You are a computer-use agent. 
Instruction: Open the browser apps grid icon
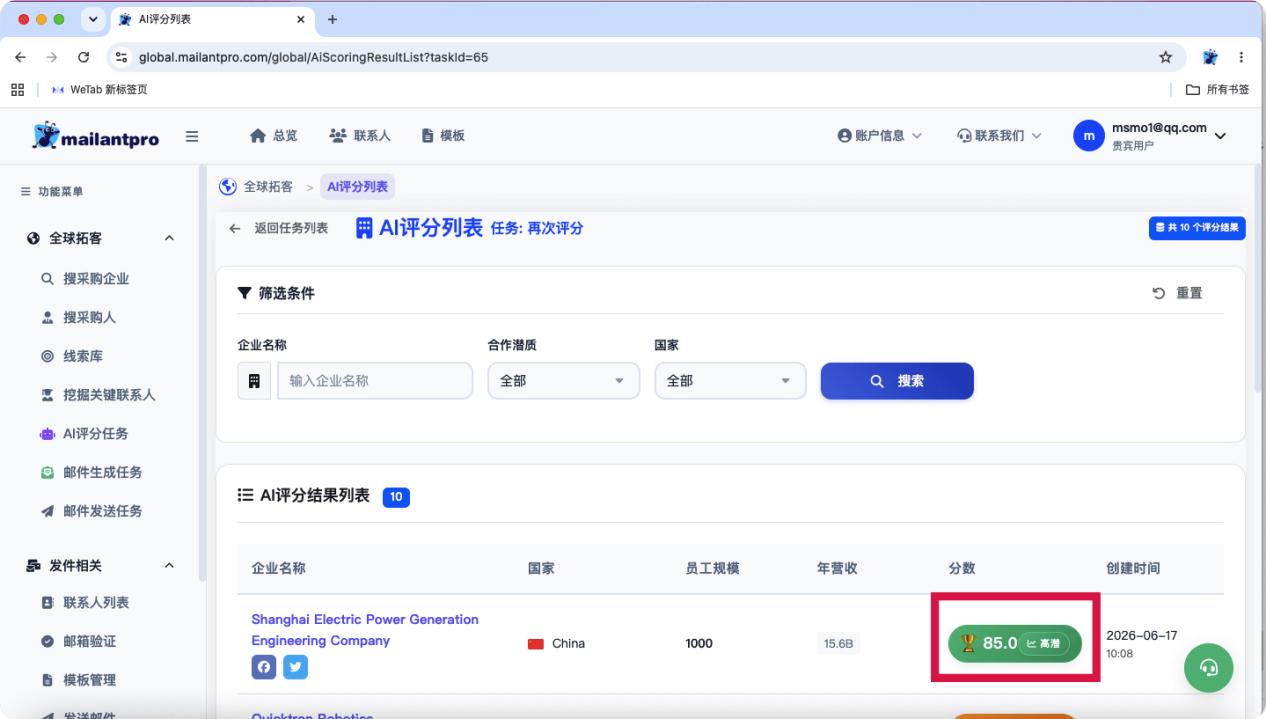17,90
